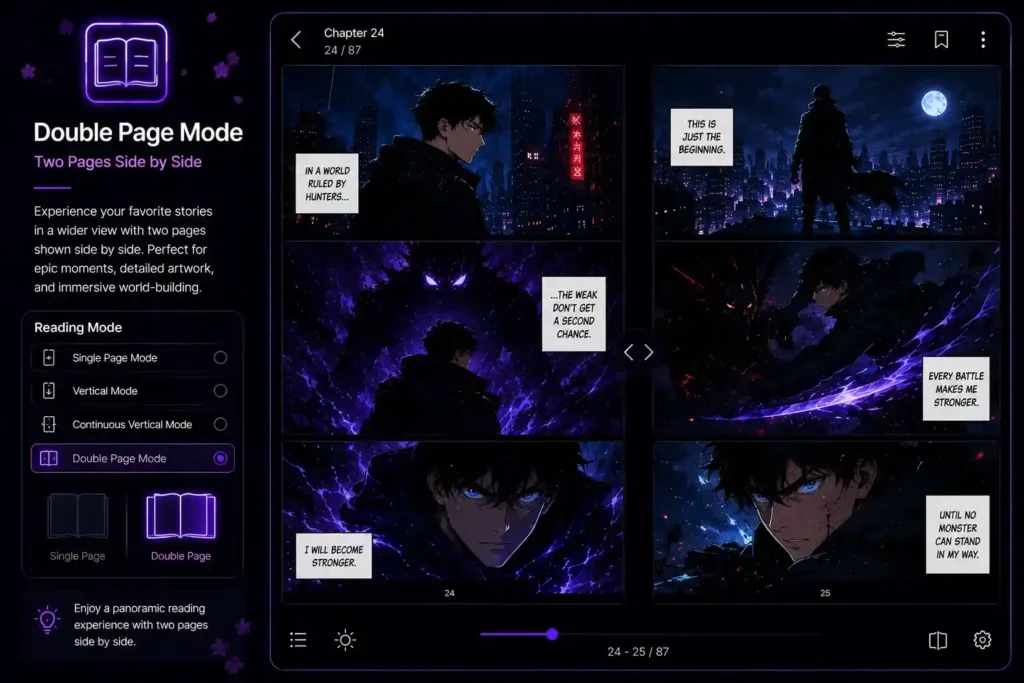Click the Vertical Mode row icon
The image size is (1024, 683).
49,391
